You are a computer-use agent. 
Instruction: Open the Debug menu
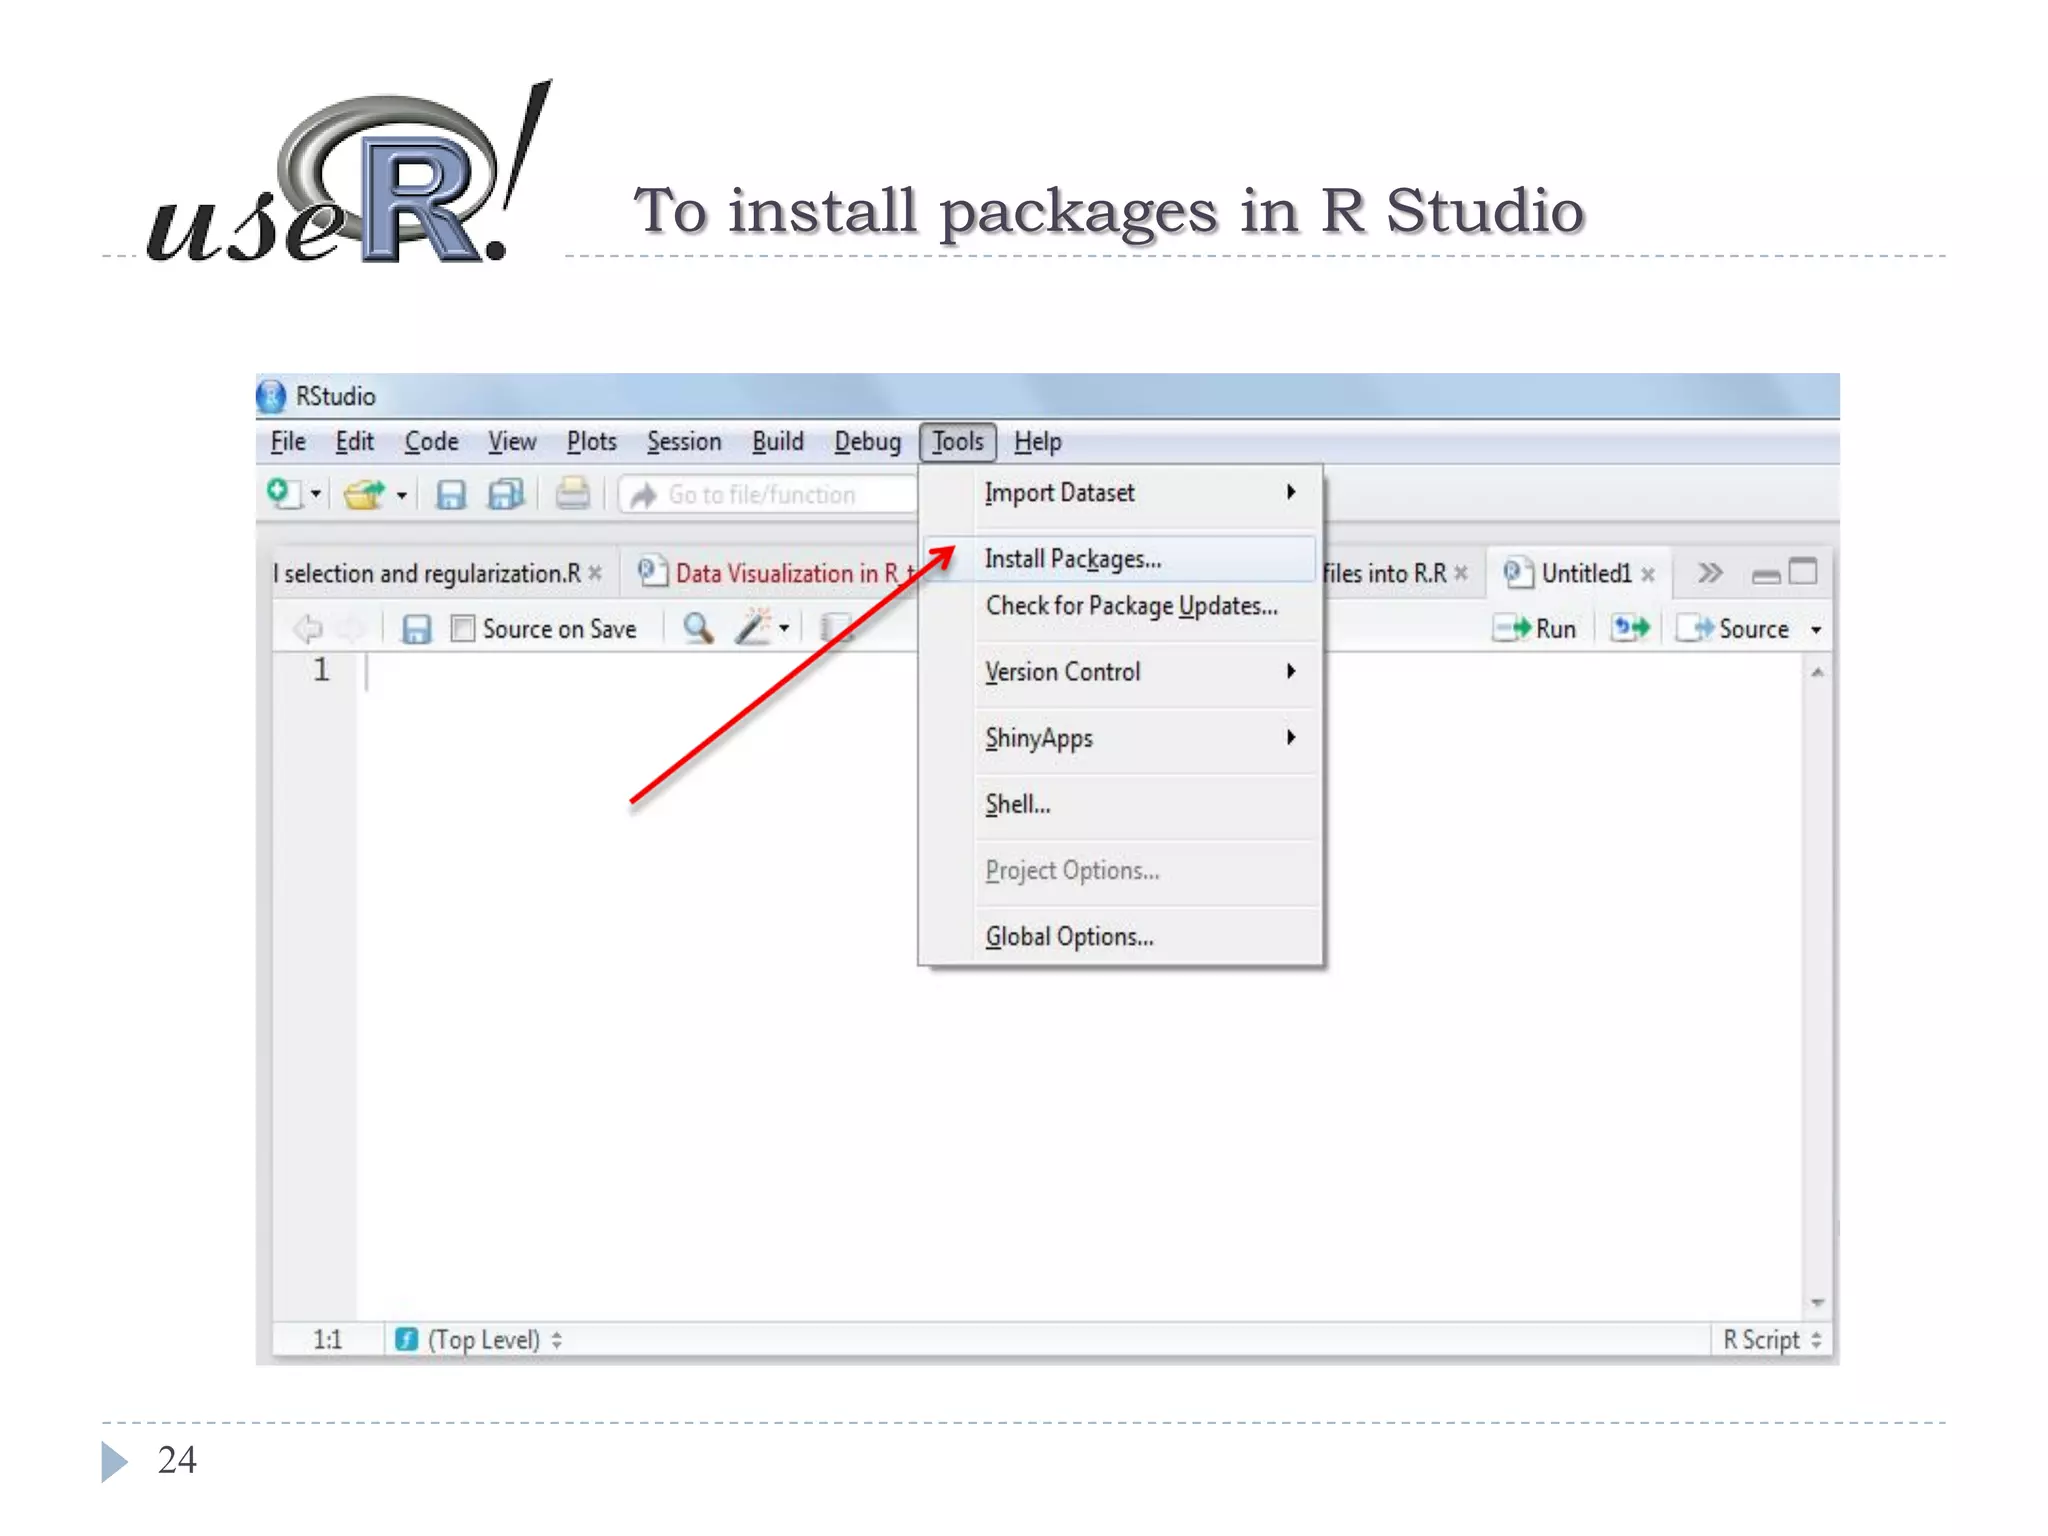tap(867, 442)
